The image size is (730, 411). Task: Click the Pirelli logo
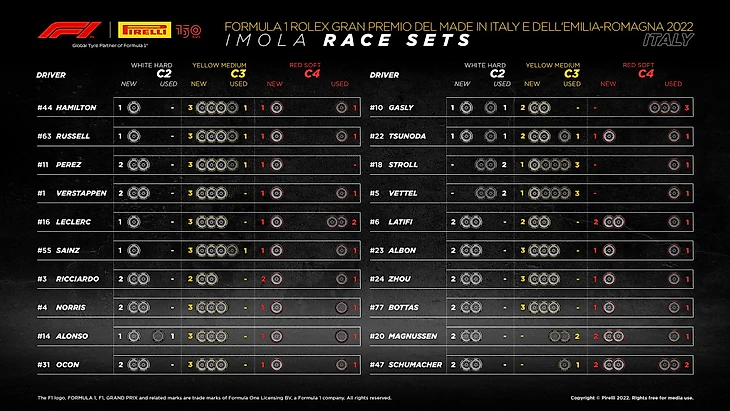[146, 30]
